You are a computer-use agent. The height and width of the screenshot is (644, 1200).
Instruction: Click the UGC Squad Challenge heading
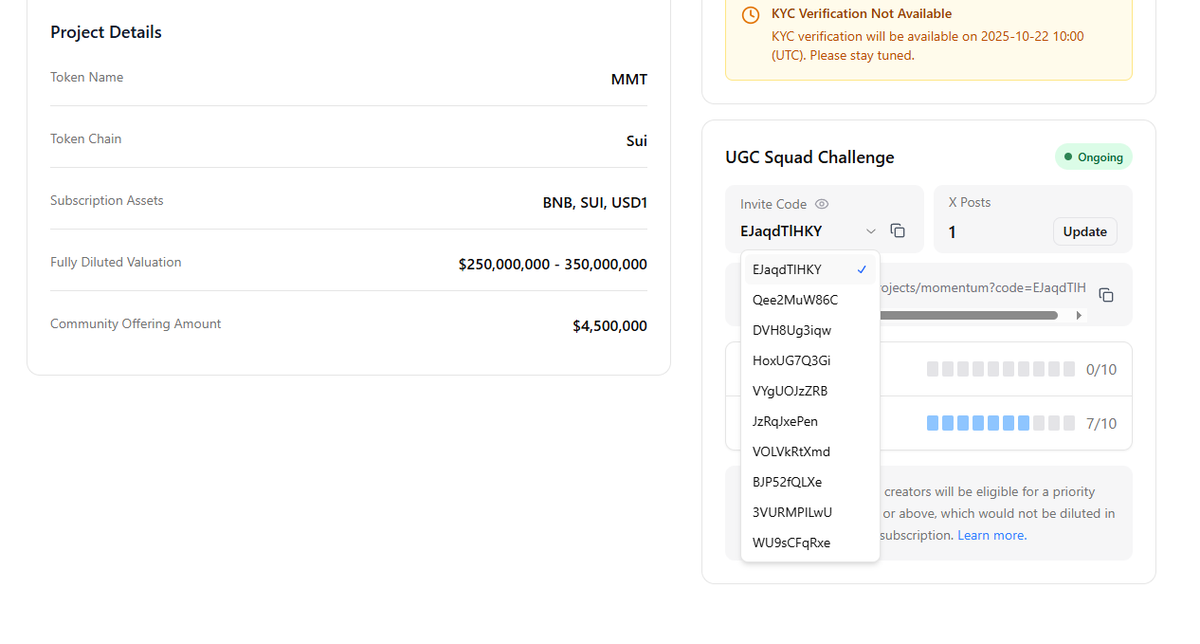pos(810,157)
